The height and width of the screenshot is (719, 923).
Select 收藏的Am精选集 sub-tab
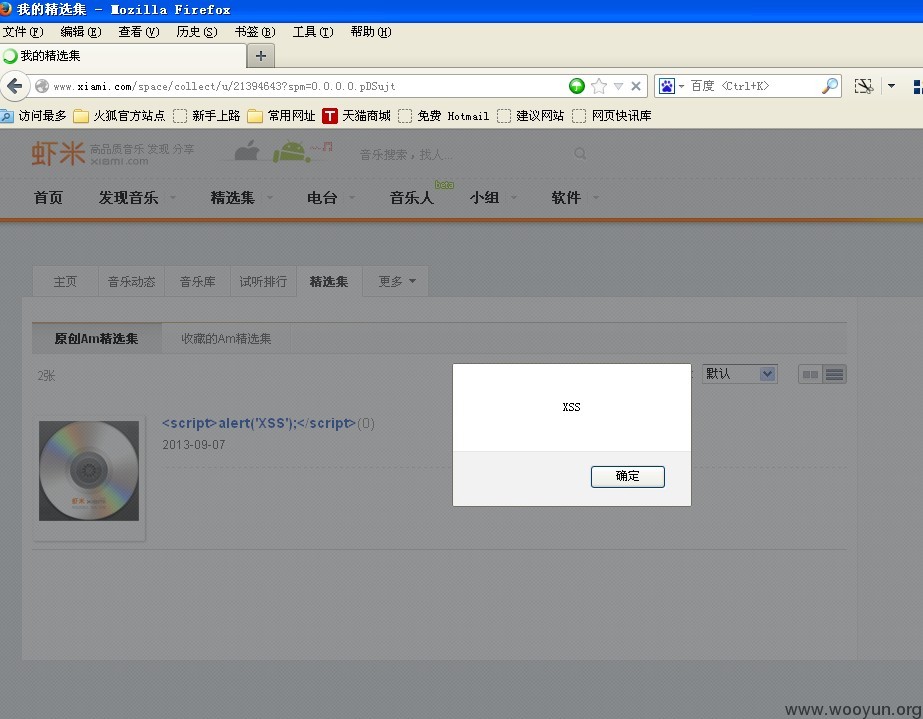(226, 339)
